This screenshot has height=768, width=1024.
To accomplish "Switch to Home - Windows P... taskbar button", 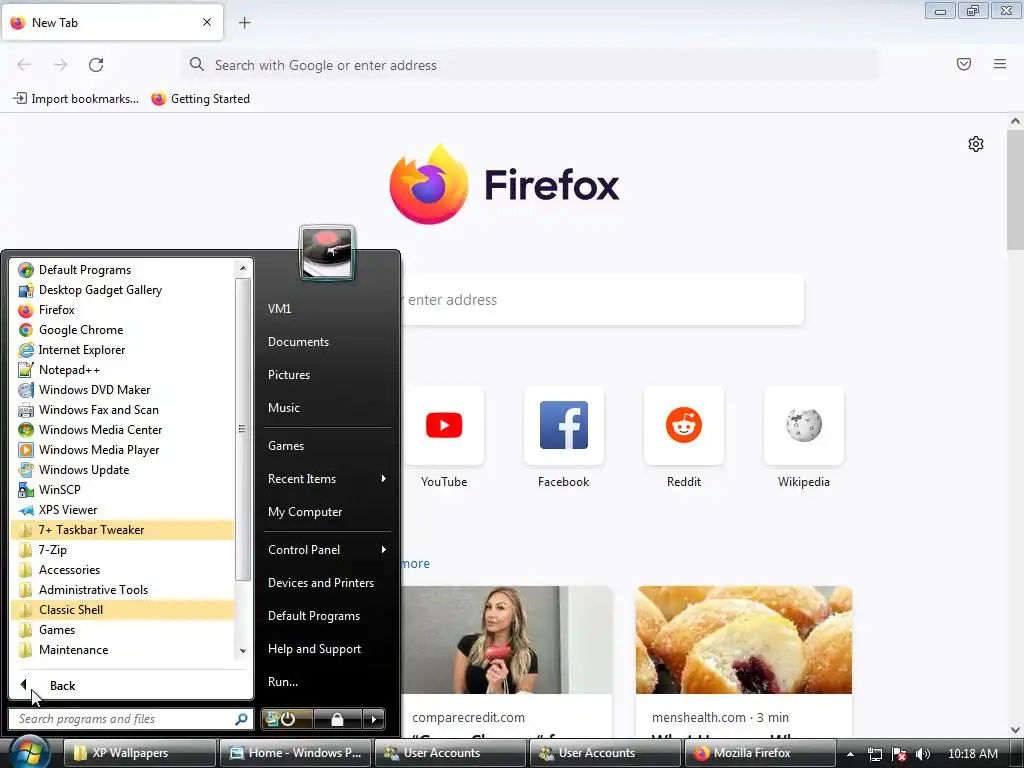I will [295, 753].
